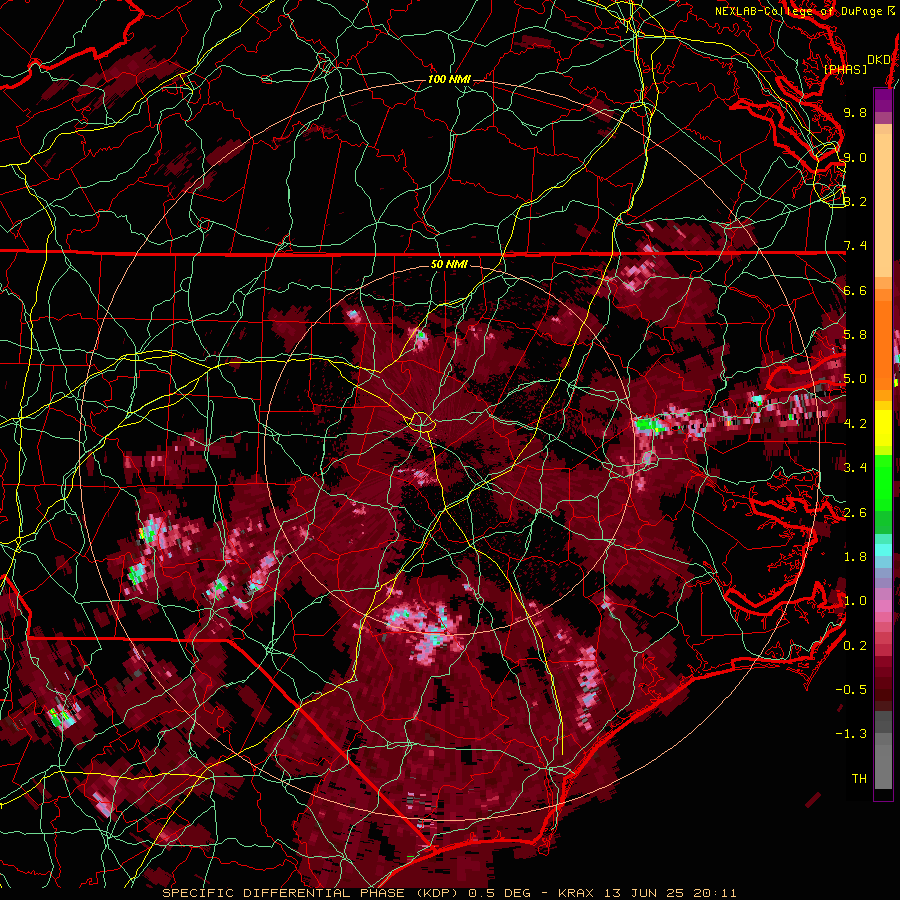Click the 6.6 value on the color scale

tap(855, 290)
